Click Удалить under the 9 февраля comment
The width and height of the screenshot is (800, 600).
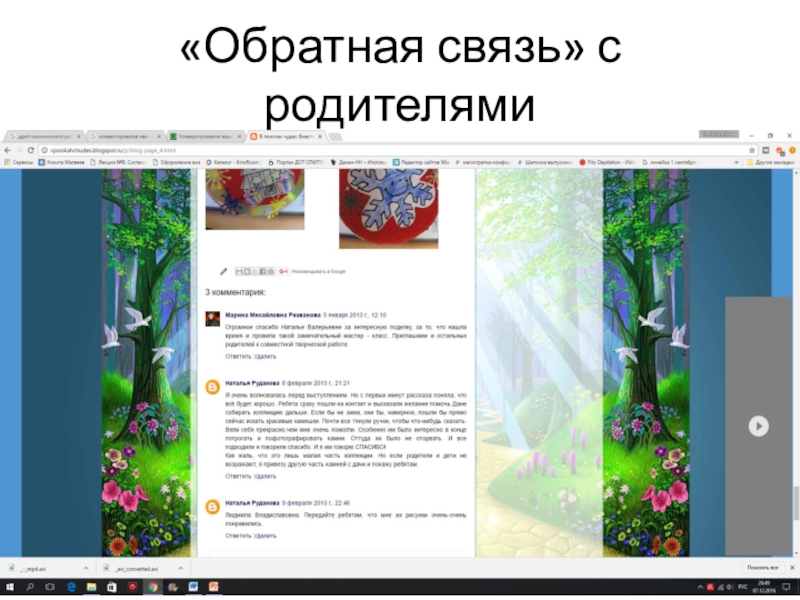pos(264,536)
